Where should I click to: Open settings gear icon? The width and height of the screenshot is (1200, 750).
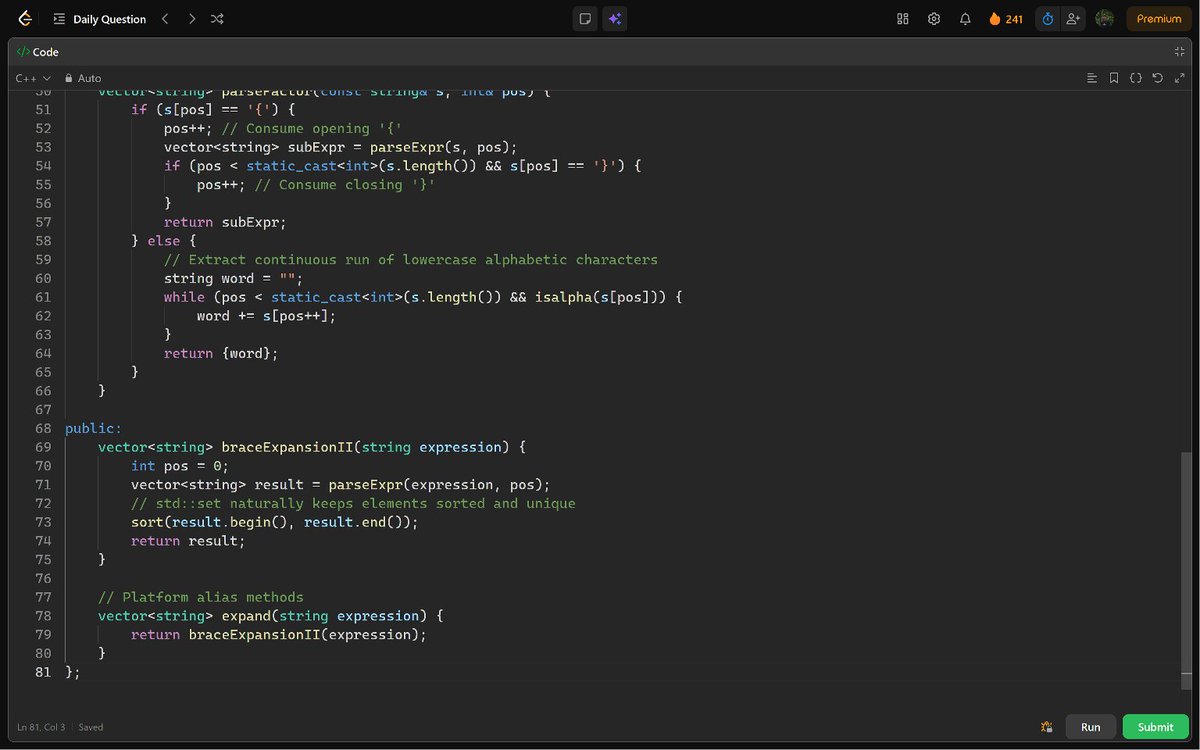pyautogui.click(x=934, y=19)
